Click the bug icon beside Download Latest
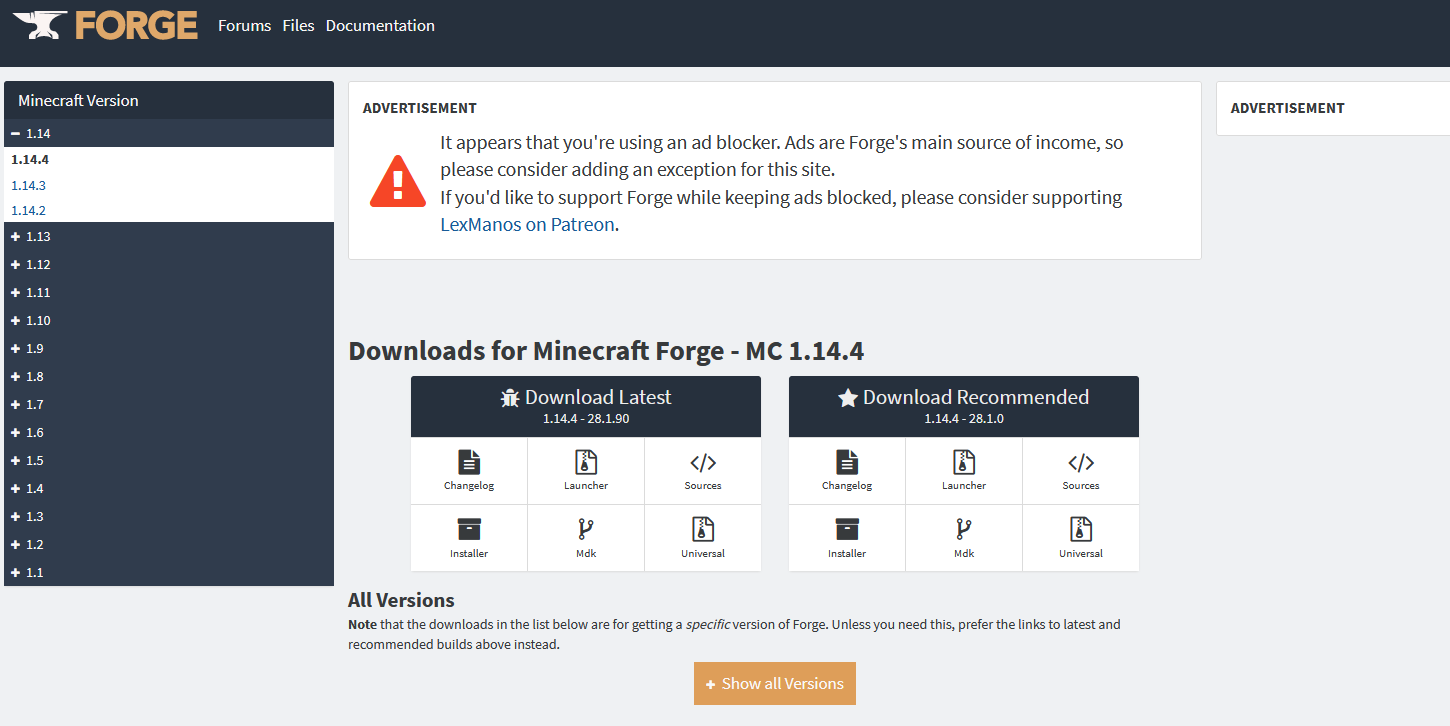This screenshot has height=726, width=1450. 510,398
